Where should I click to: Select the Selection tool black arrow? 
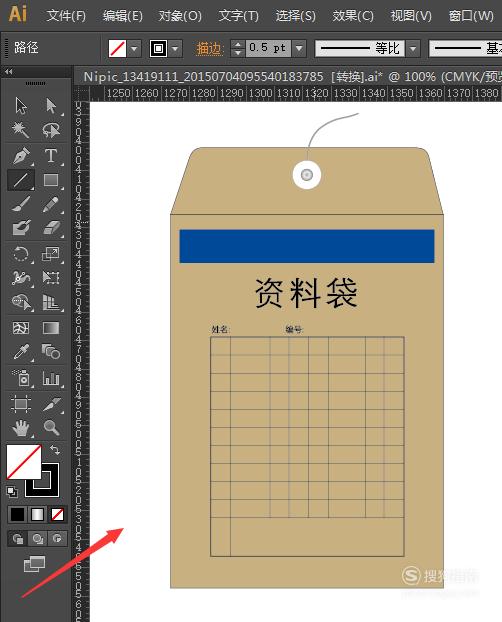tap(21, 106)
